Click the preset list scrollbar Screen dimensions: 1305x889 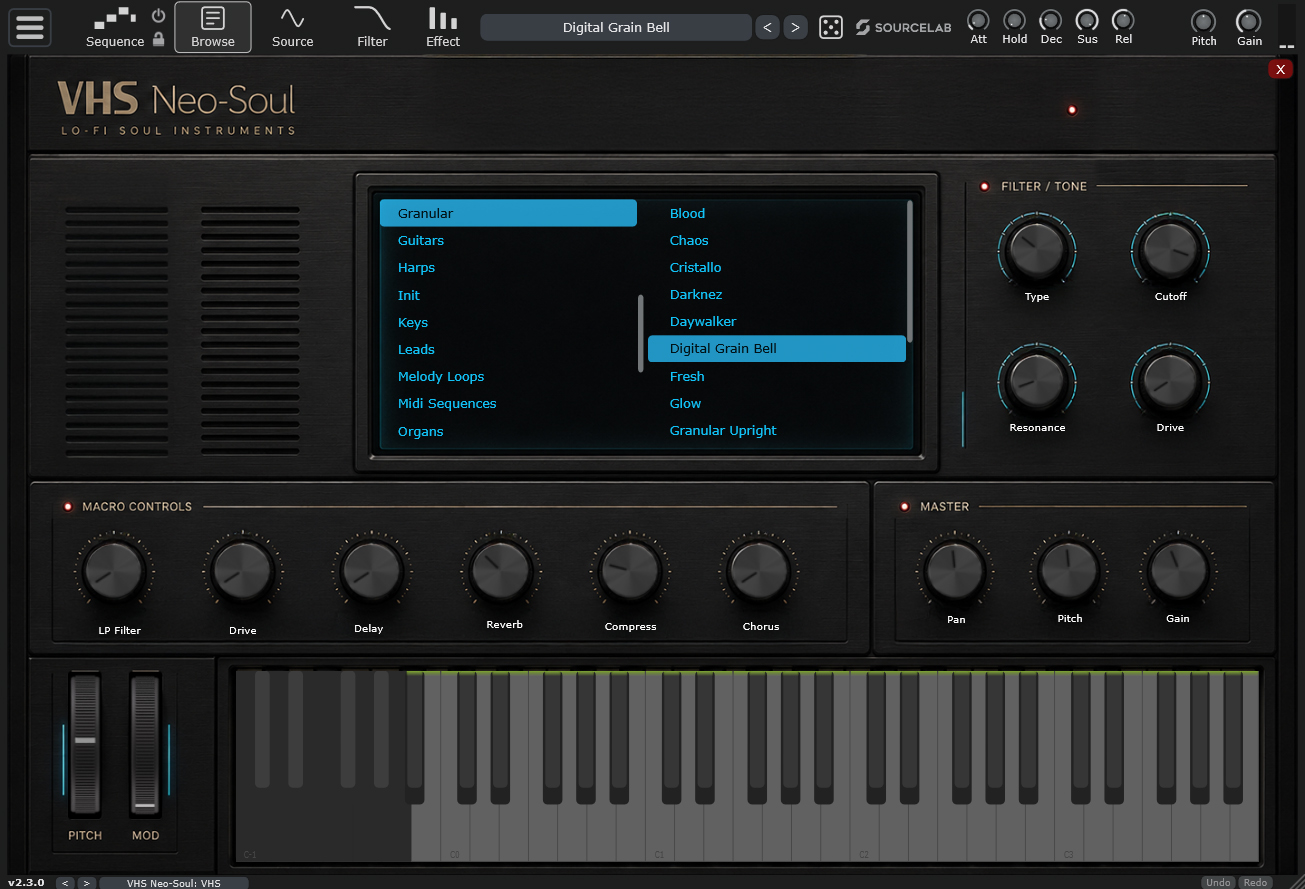point(910,271)
